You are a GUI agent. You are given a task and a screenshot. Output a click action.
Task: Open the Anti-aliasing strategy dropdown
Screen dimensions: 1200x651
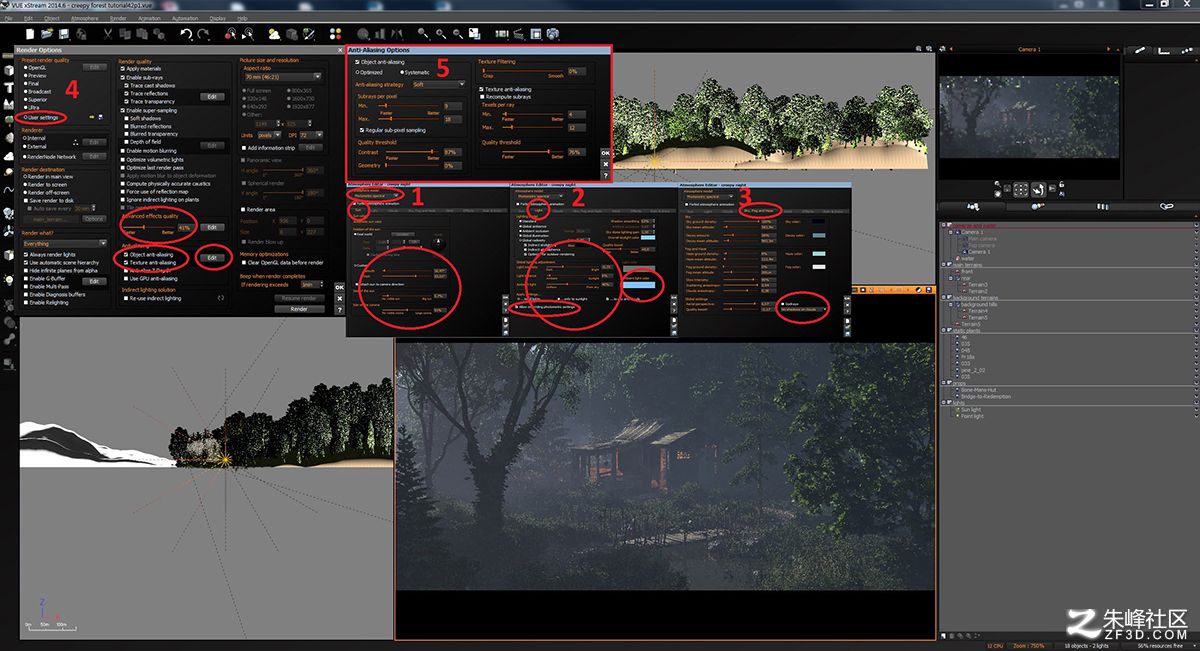click(x=439, y=85)
